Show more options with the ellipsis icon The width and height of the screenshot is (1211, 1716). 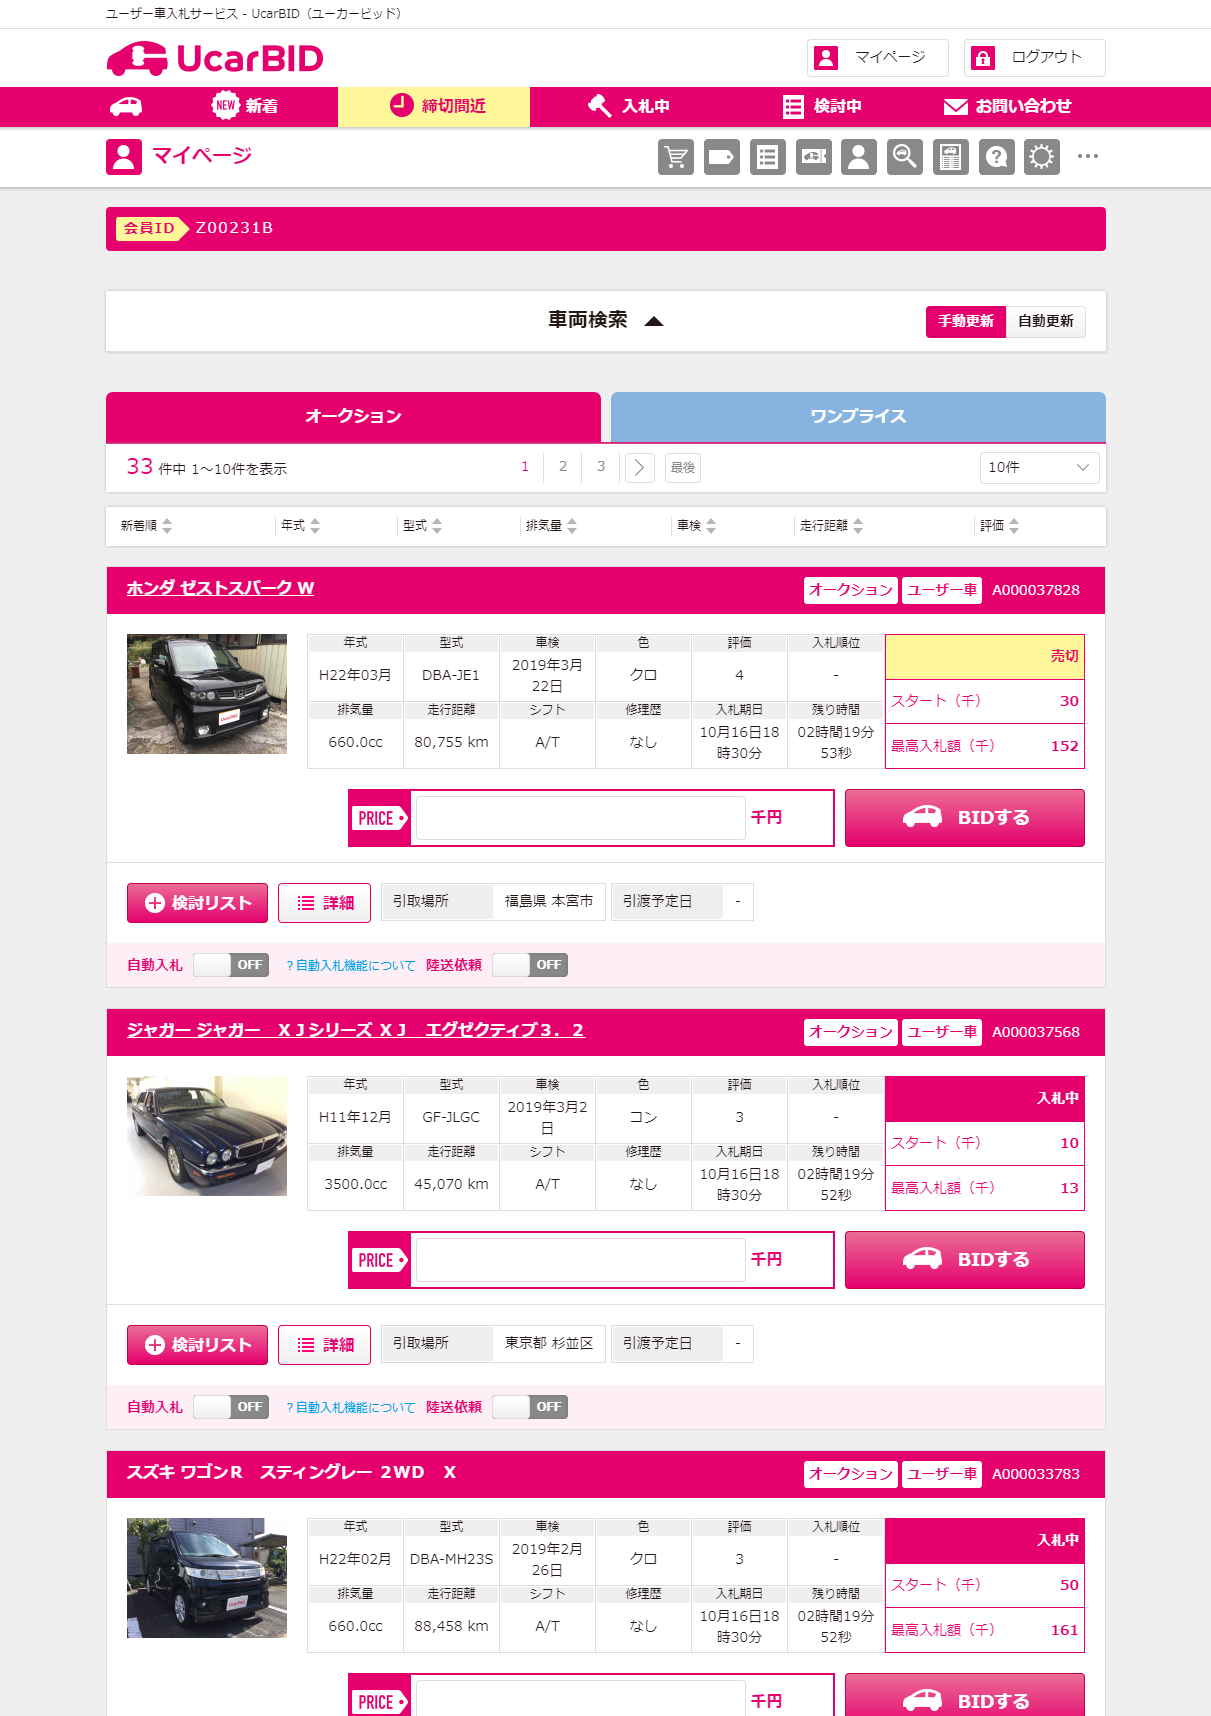tap(1088, 156)
